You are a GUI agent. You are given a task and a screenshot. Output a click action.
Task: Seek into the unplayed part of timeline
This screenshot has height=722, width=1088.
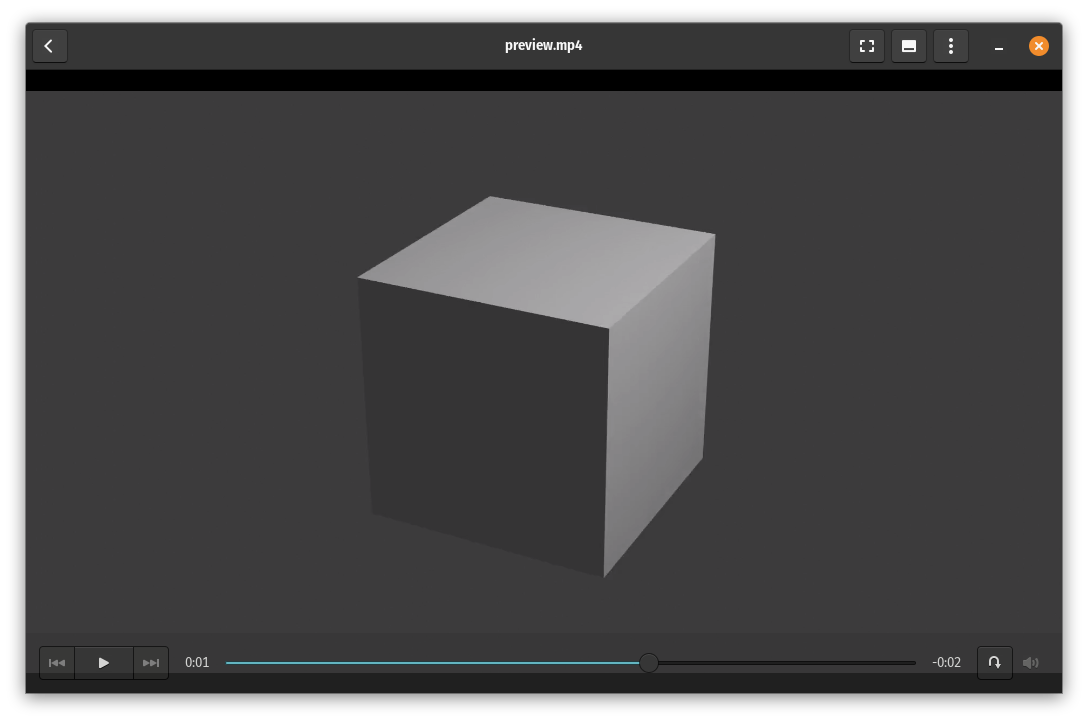790,663
